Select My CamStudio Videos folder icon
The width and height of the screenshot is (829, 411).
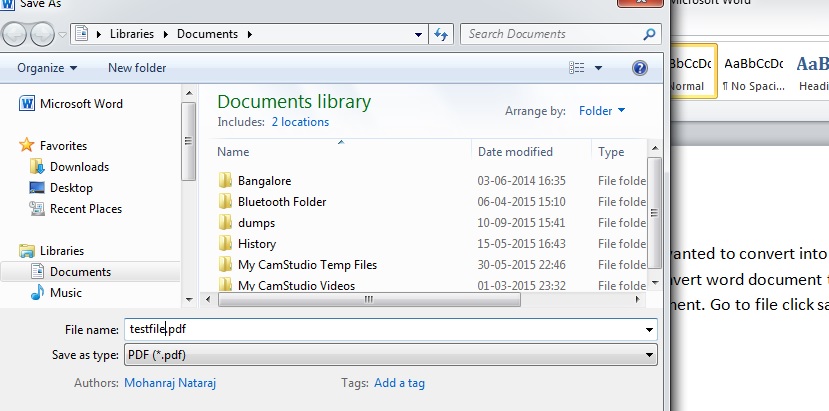coord(225,285)
